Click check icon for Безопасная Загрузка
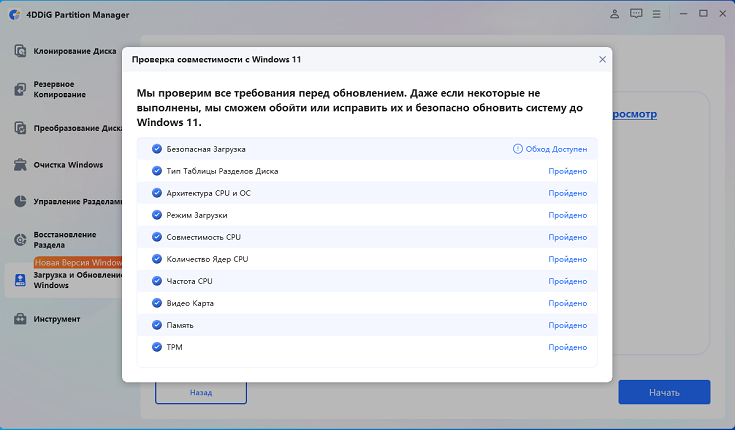Image resolution: width=735 pixels, height=430 pixels. 157,149
